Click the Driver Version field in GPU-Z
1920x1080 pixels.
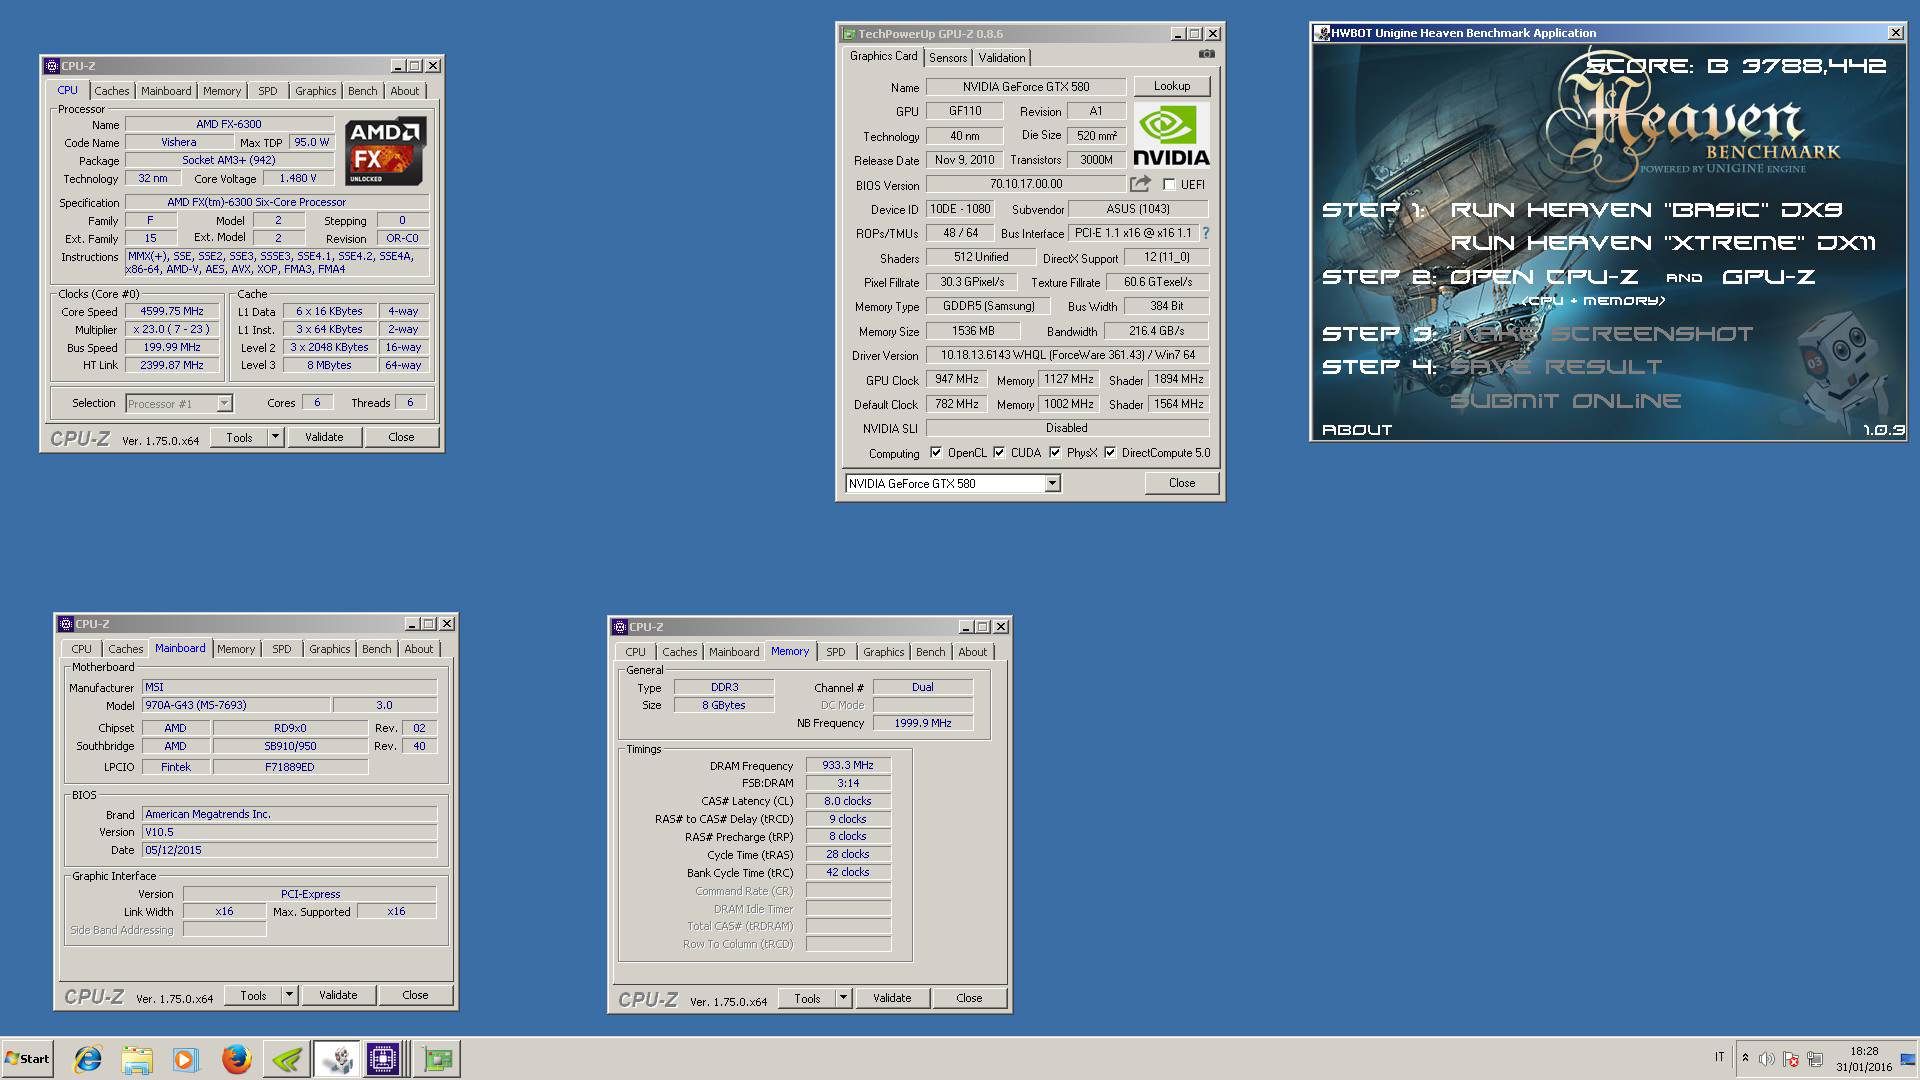point(1067,355)
